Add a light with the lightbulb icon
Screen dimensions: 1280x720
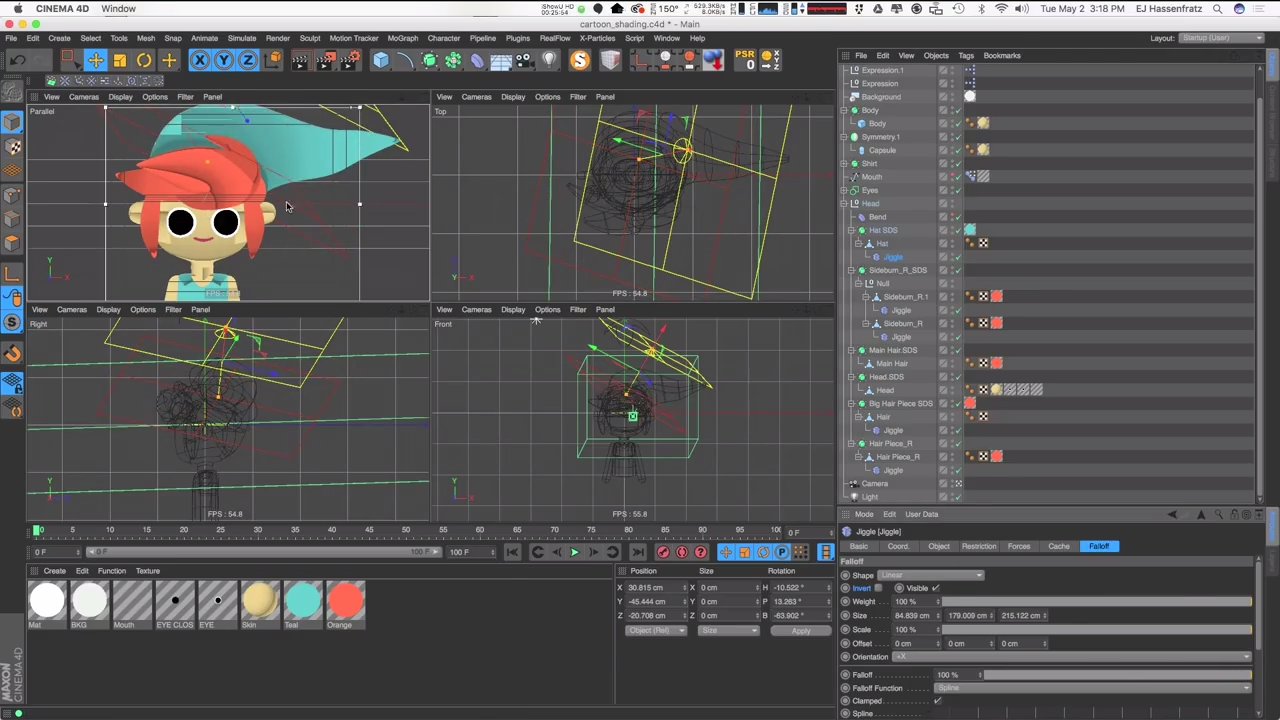[x=549, y=61]
